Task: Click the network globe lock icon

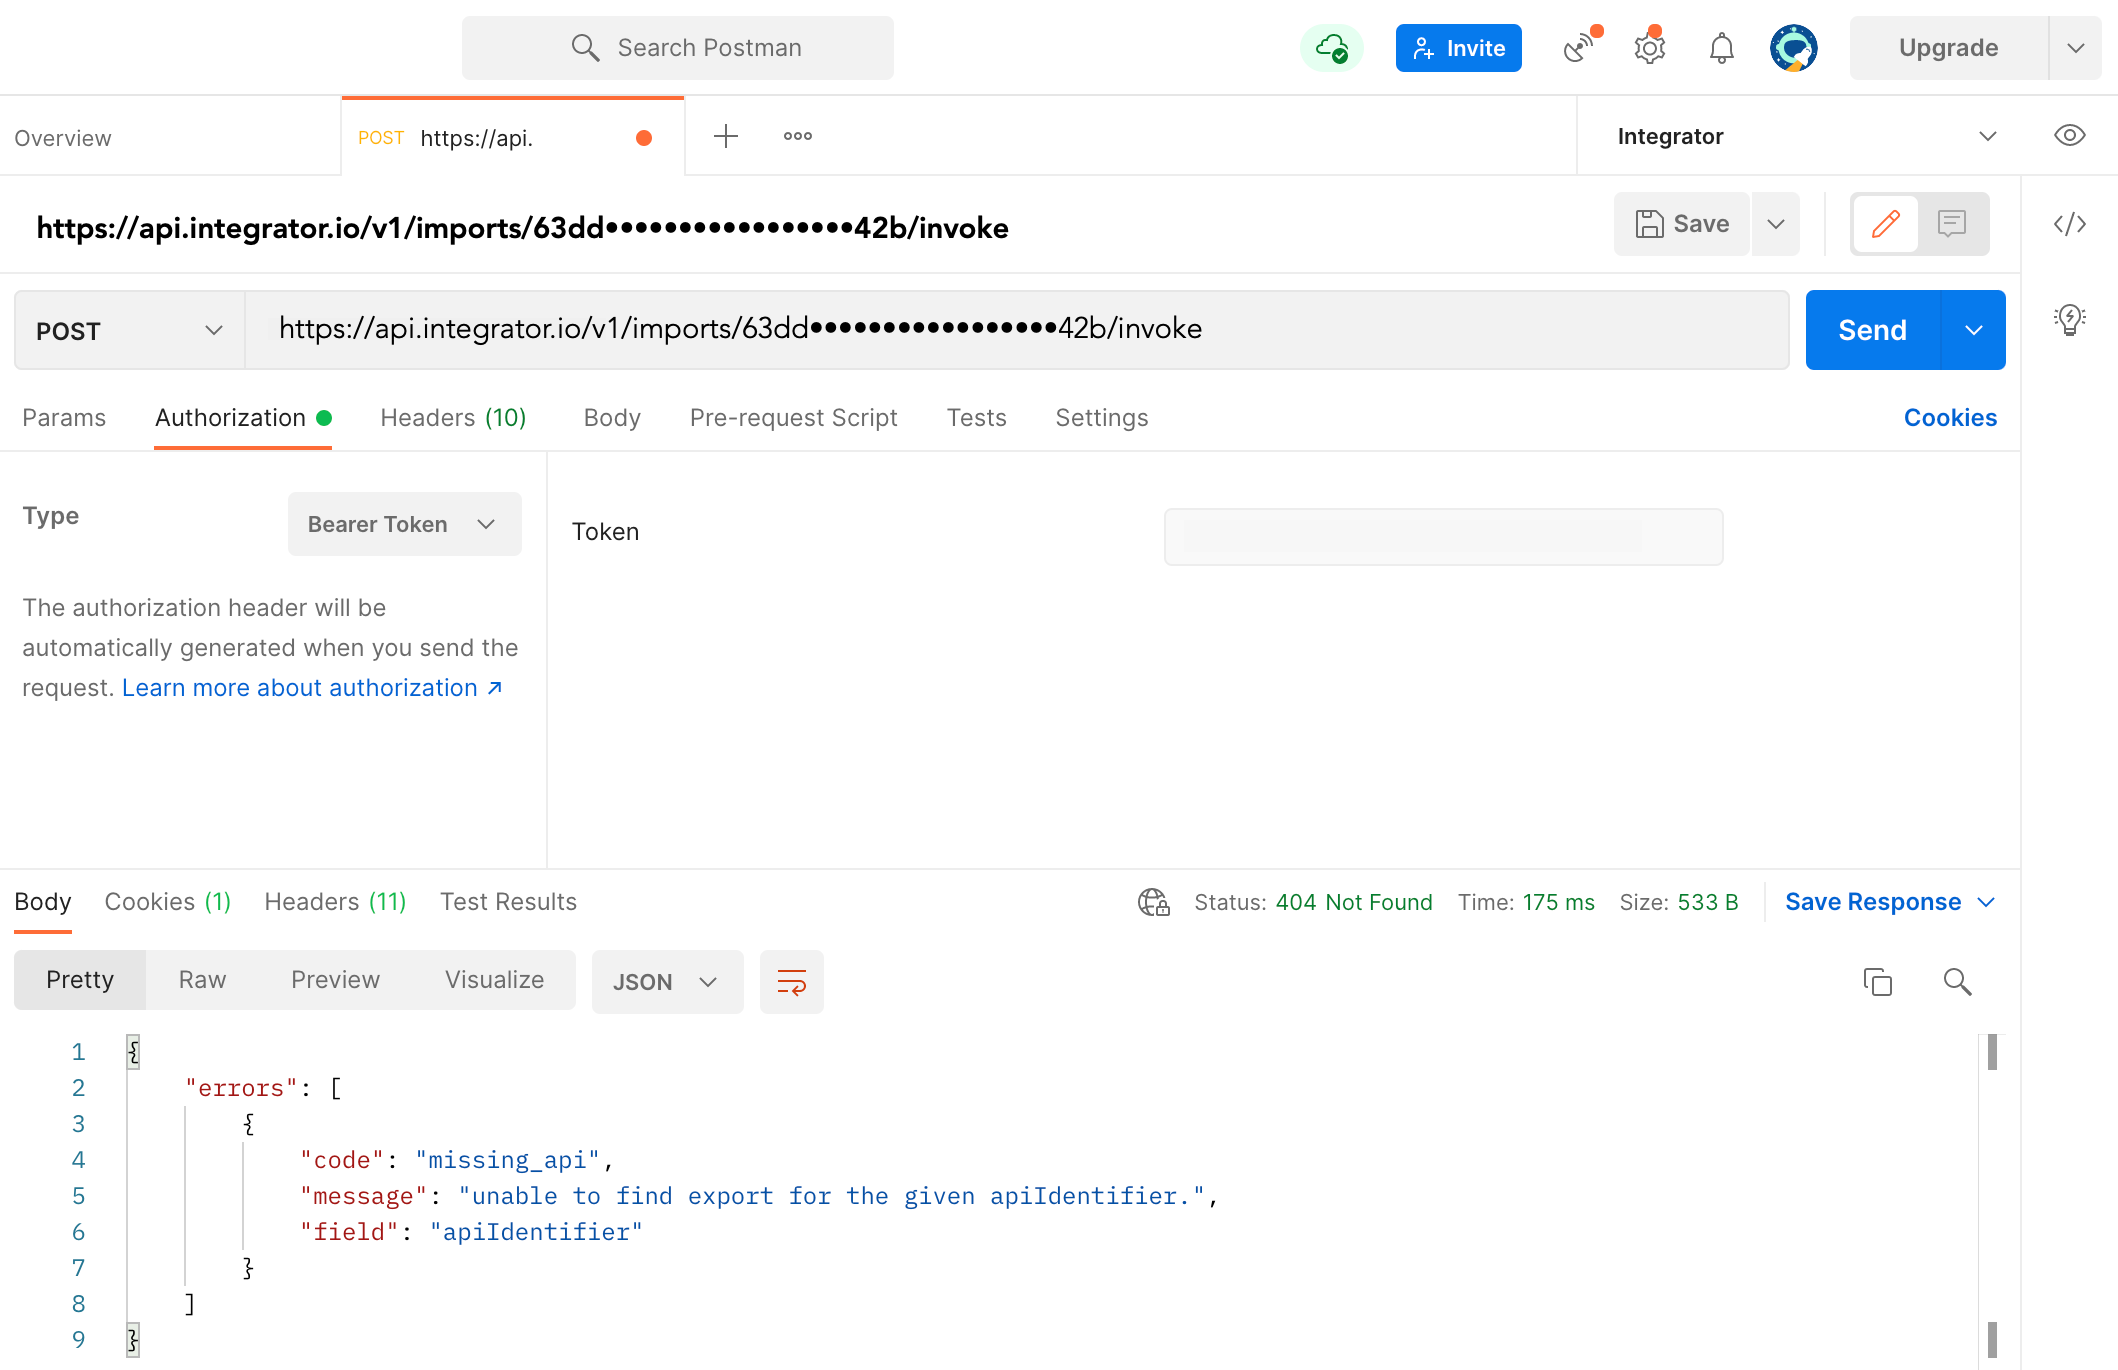Action: 1154,902
